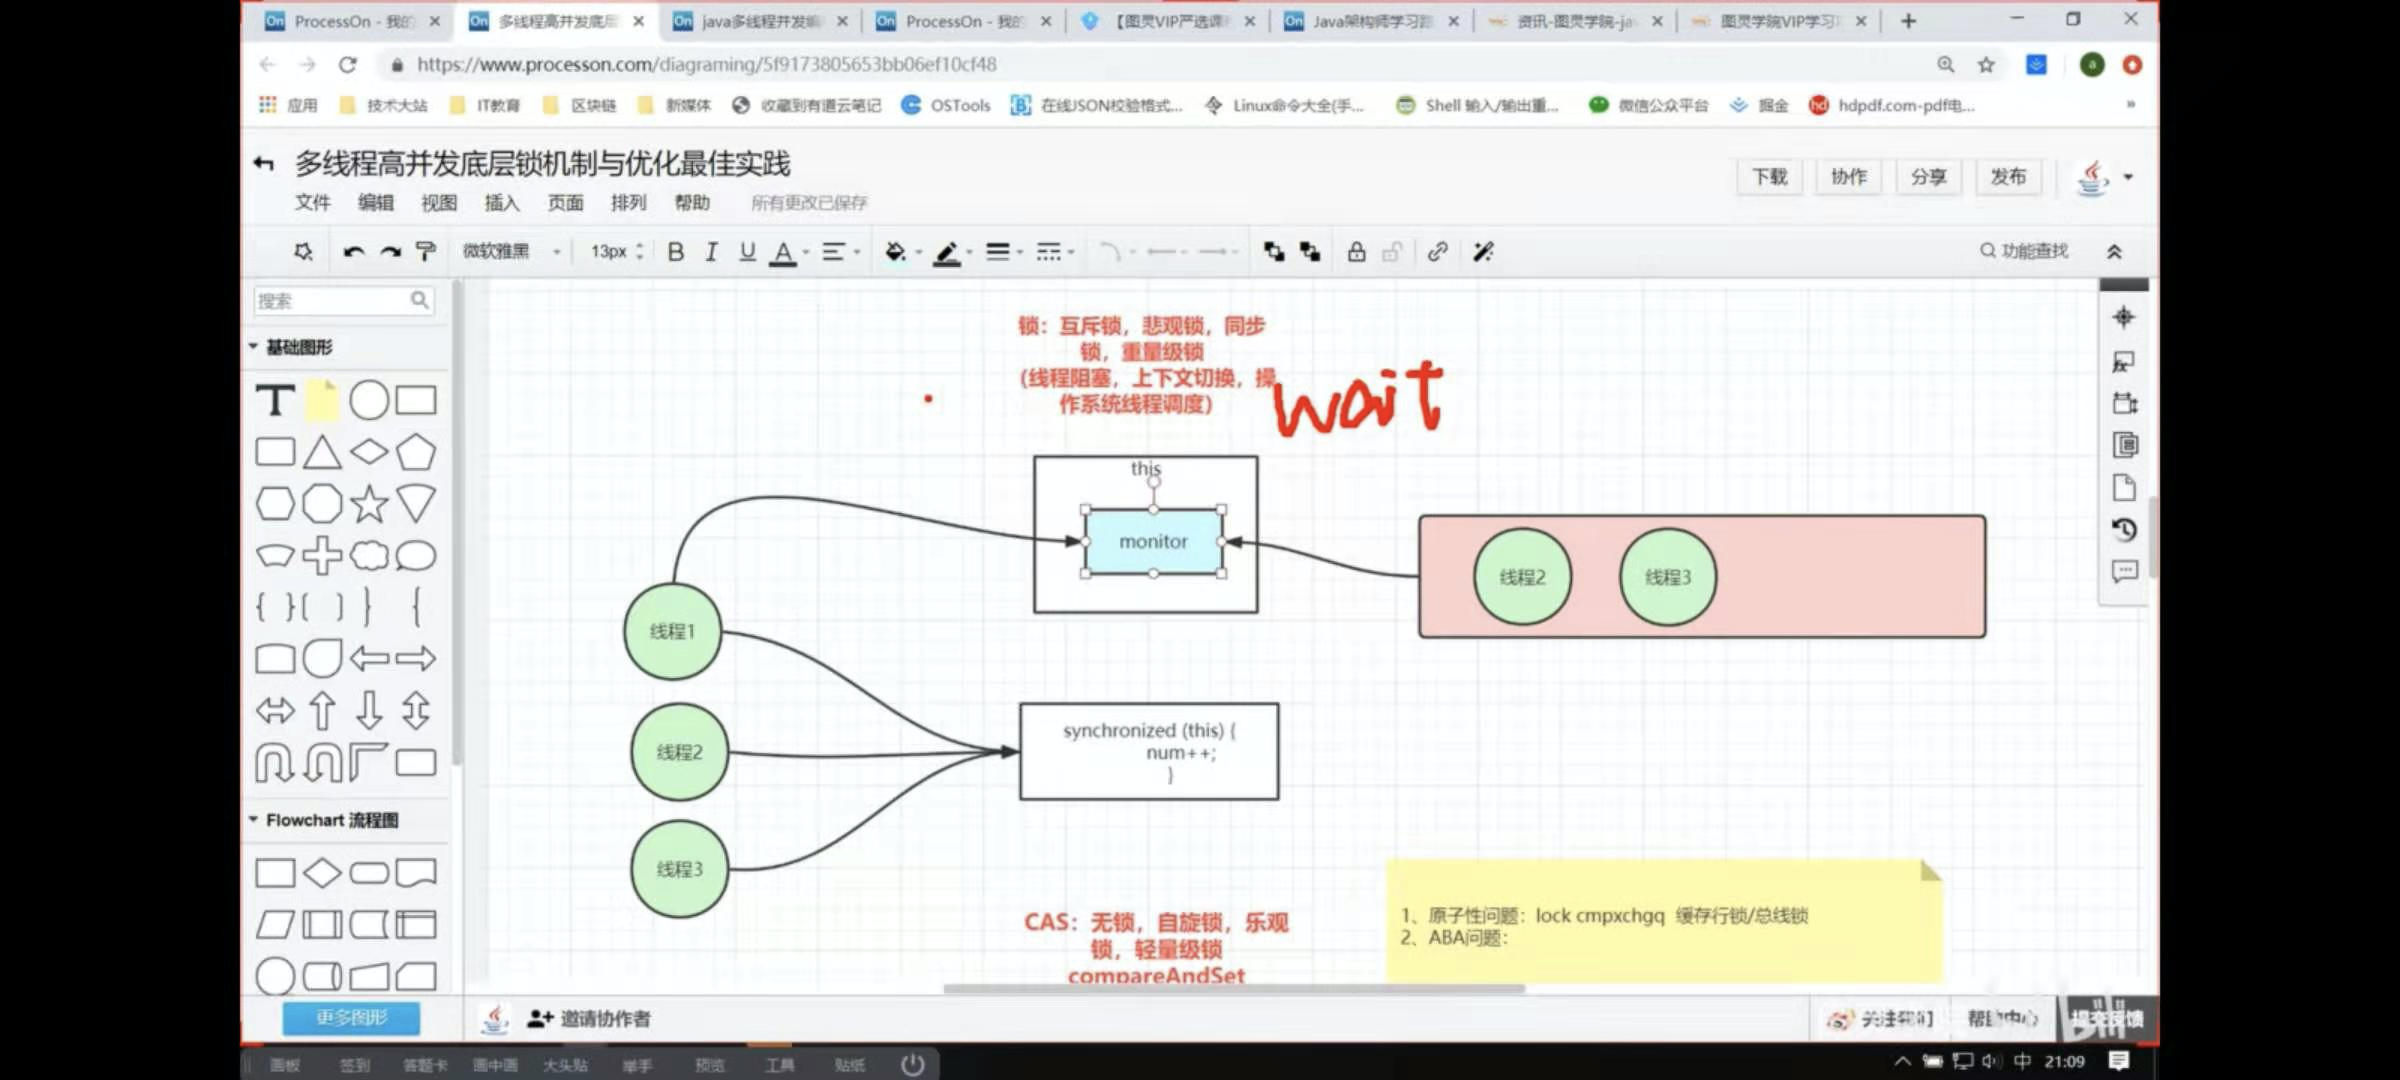
Task: Collapse toolbar with double chevron icon
Action: click(2114, 252)
